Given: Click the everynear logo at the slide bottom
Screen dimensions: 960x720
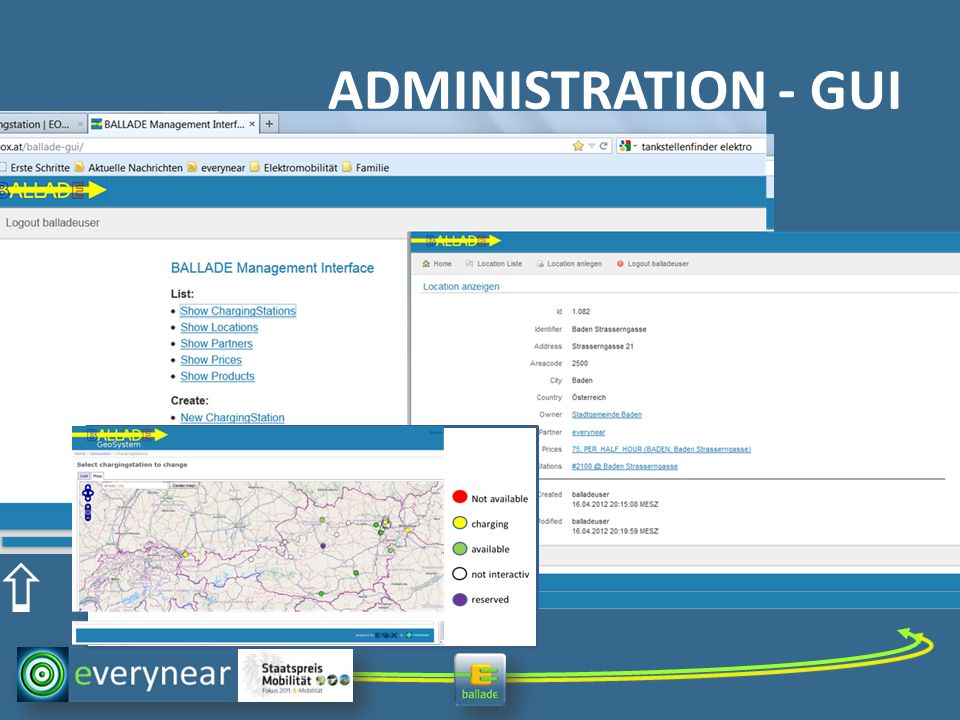Looking at the screenshot, I should point(126,674).
